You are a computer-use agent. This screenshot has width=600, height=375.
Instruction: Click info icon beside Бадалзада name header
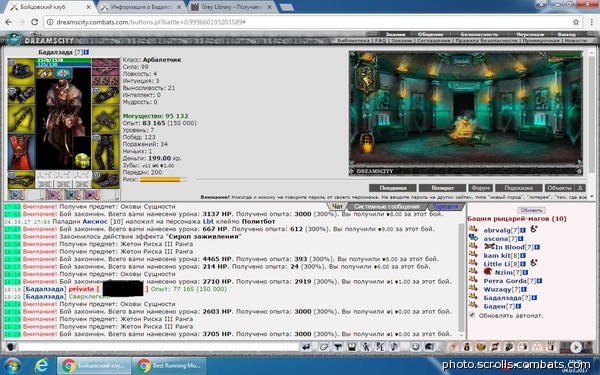86,52
